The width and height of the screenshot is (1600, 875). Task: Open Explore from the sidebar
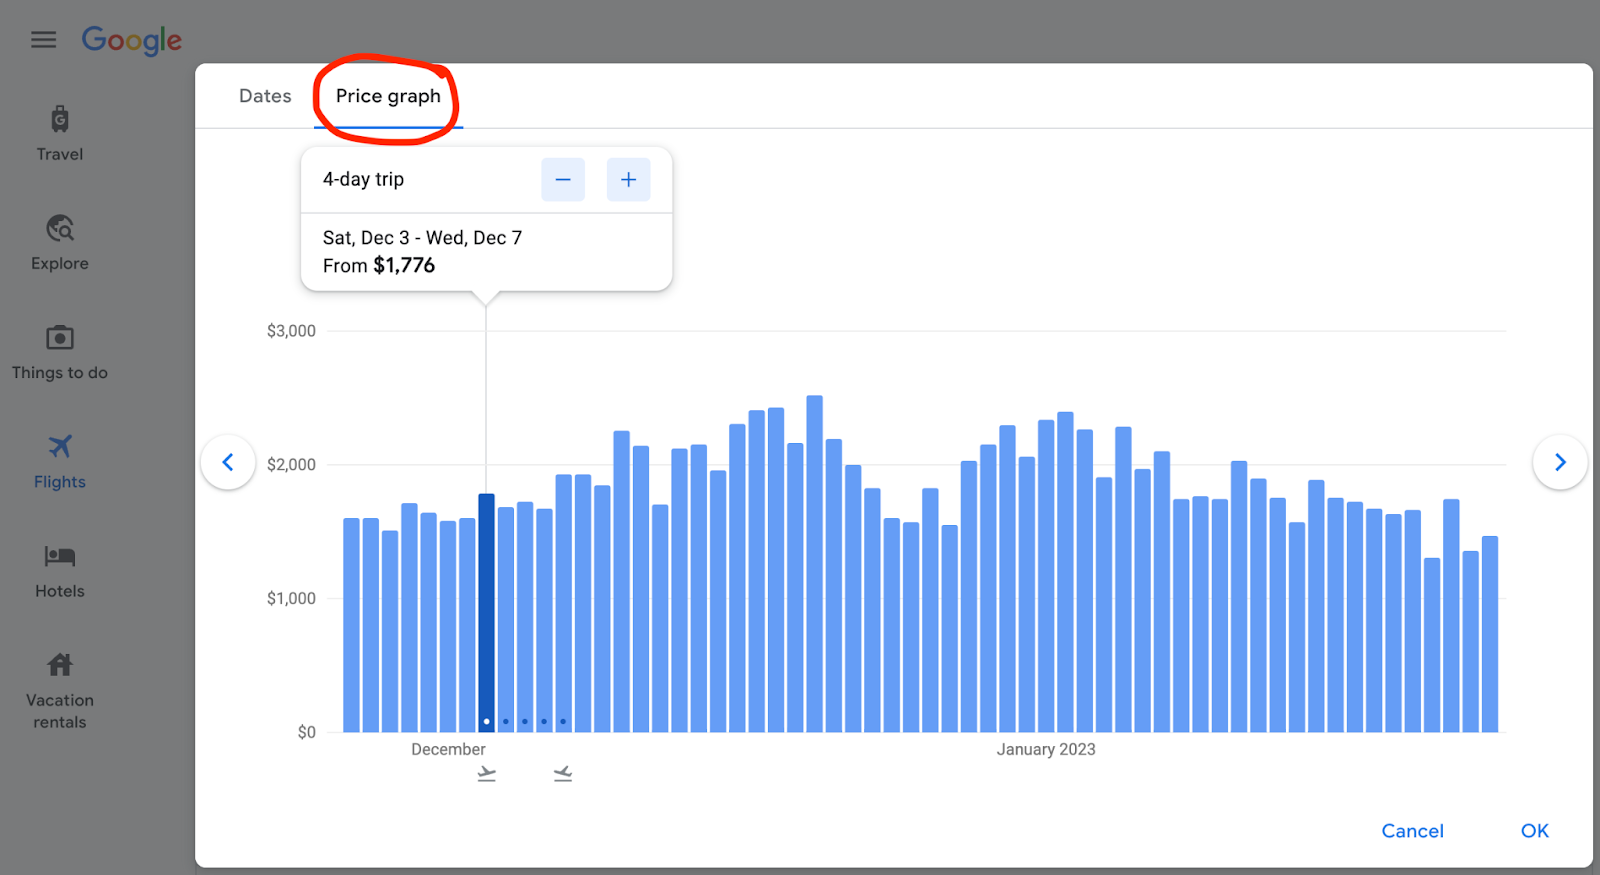click(x=60, y=243)
